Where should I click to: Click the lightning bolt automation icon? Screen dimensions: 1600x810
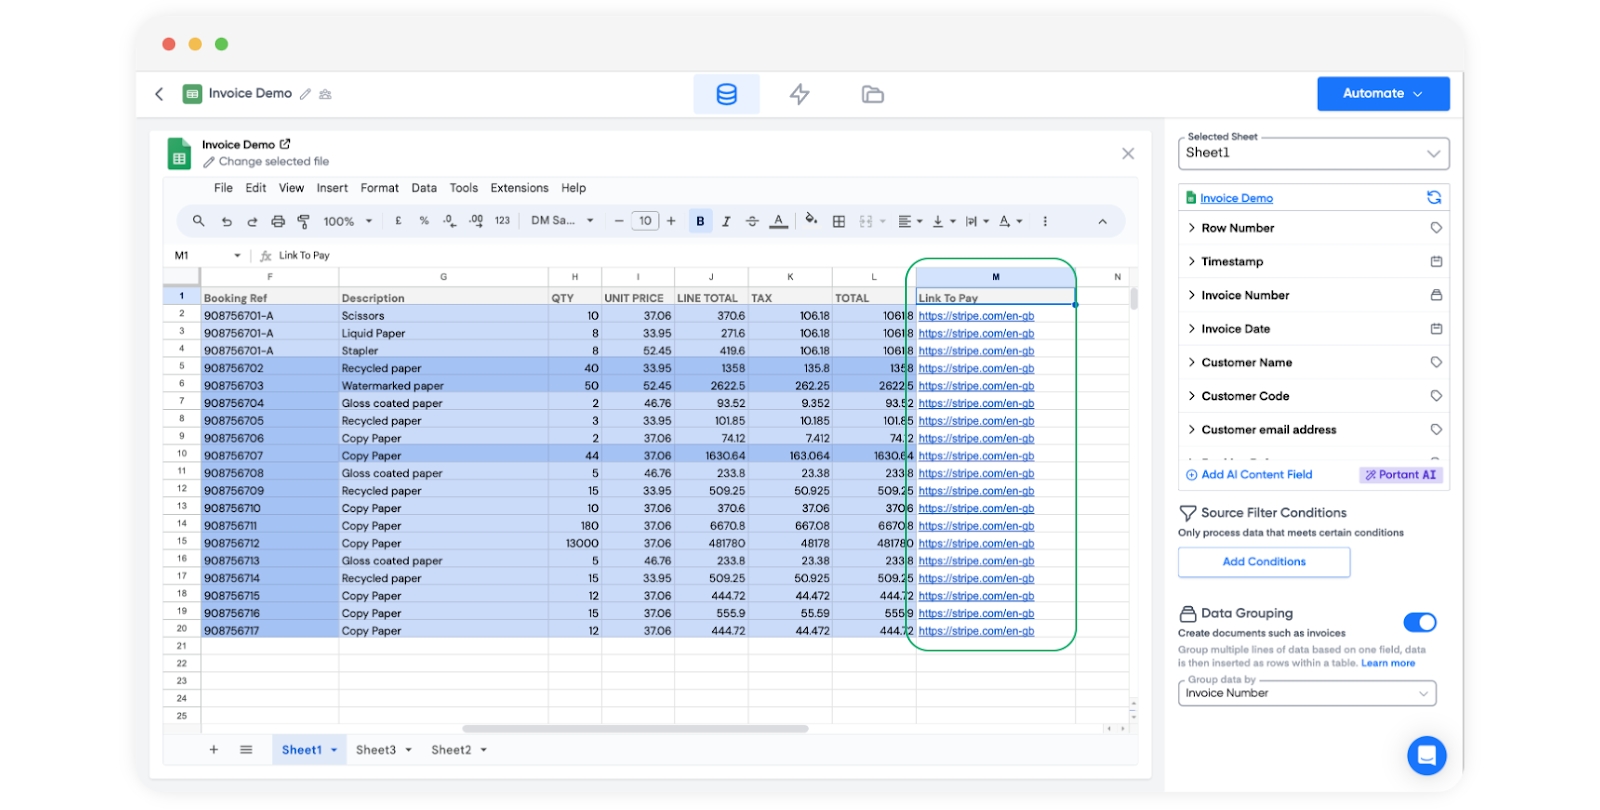coord(799,94)
